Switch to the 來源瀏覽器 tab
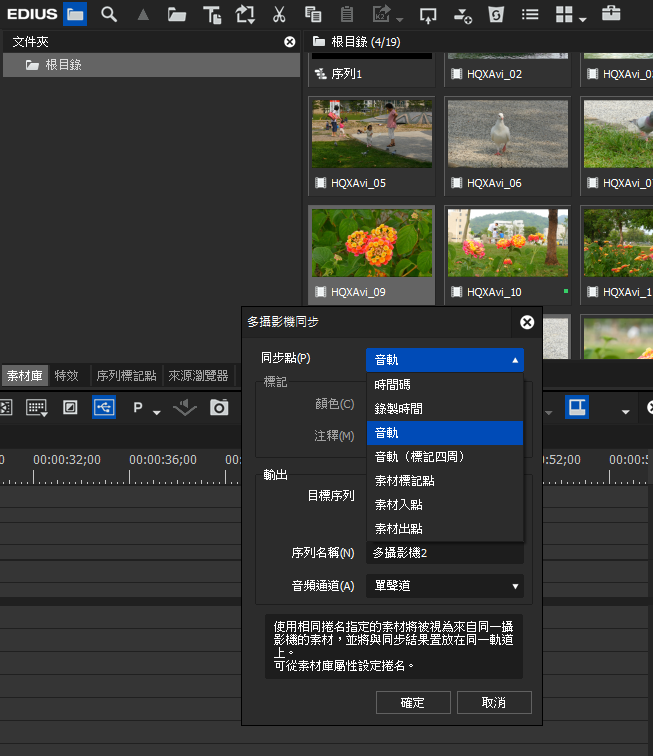 pyautogui.click(x=198, y=376)
